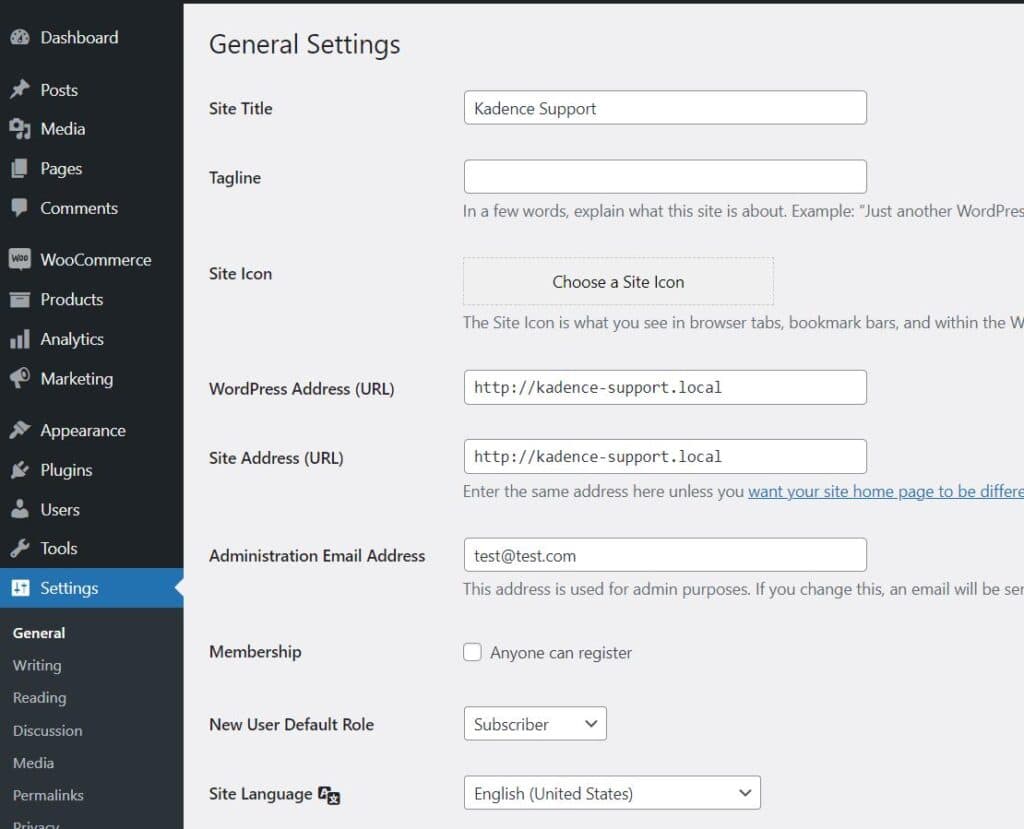
Task: Enable the Anyone can register checkbox
Action: (x=472, y=652)
